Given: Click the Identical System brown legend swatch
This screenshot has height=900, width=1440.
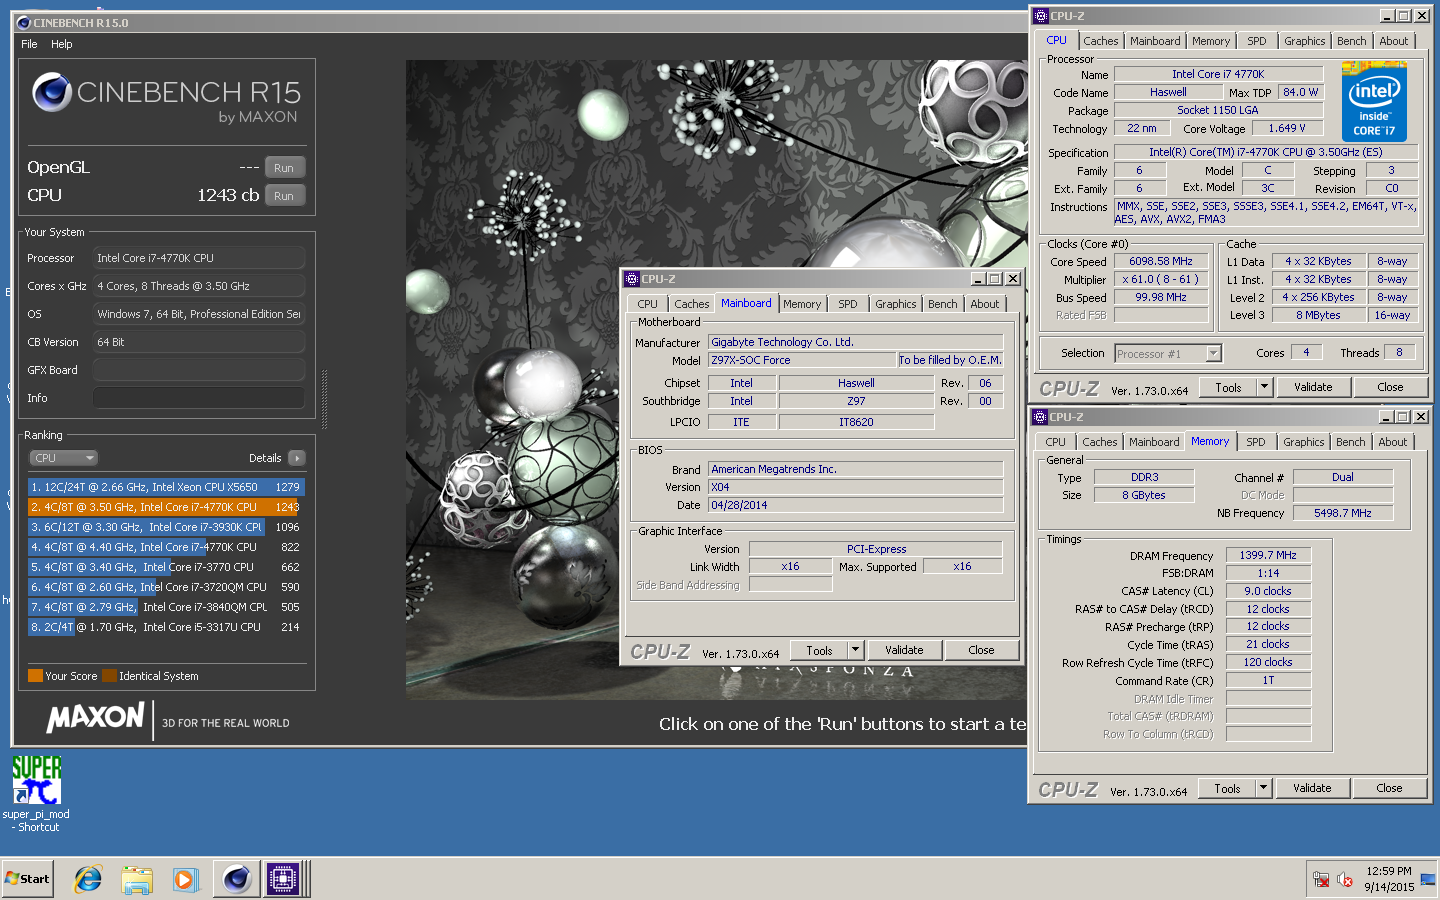Looking at the screenshot, I should tap(110, 676).
